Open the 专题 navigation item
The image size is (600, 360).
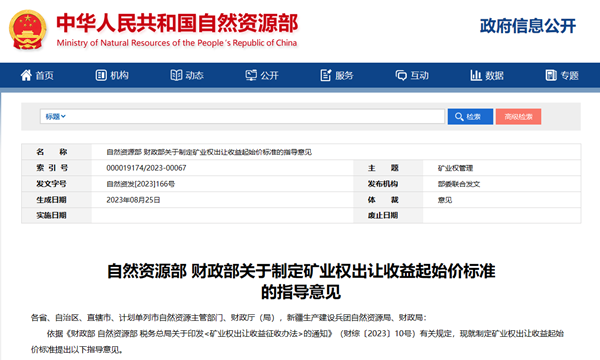coord(562,75)
